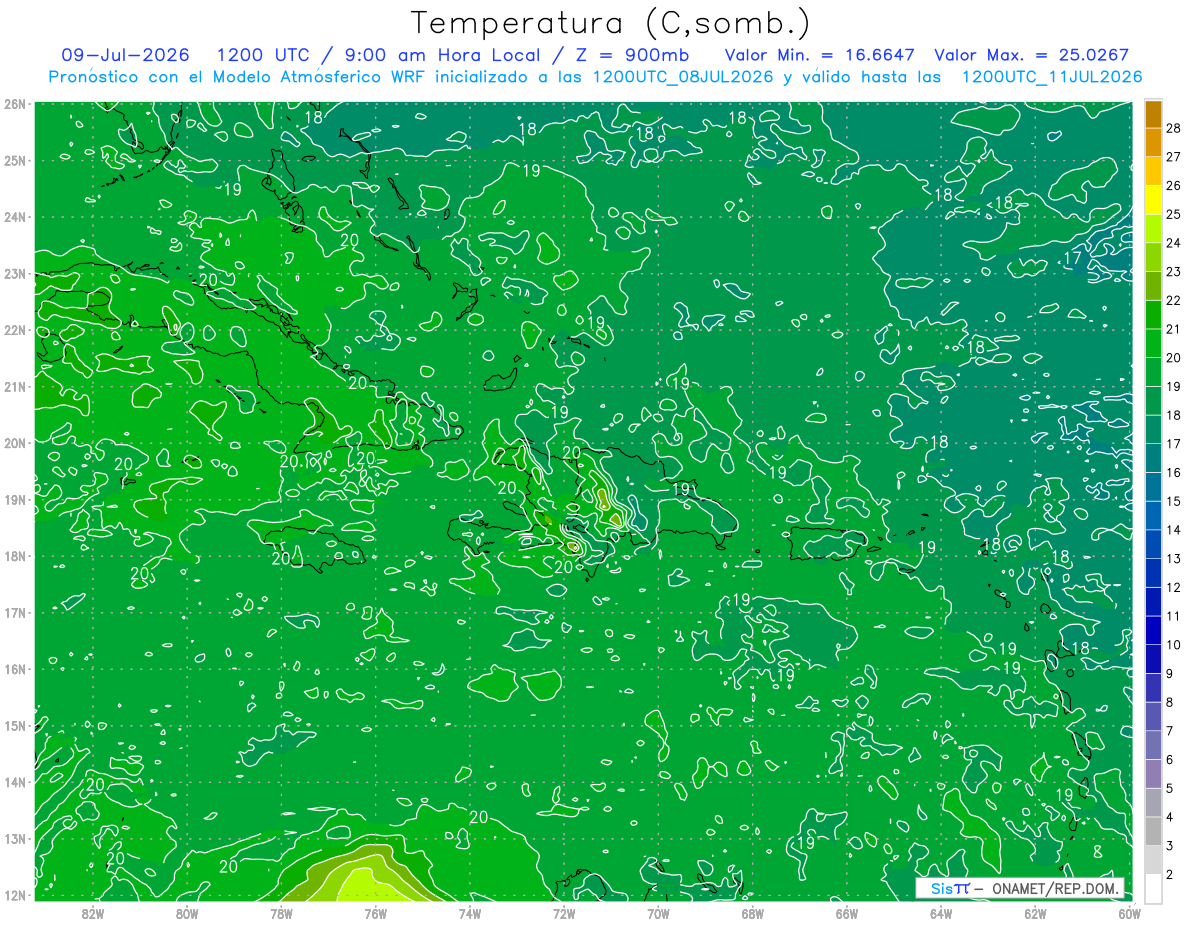The width and height of the screenshot is (1200, 927).
Task: Click colorbar value label "6"
Action: pyautogui.click(x=1170, y=760)
